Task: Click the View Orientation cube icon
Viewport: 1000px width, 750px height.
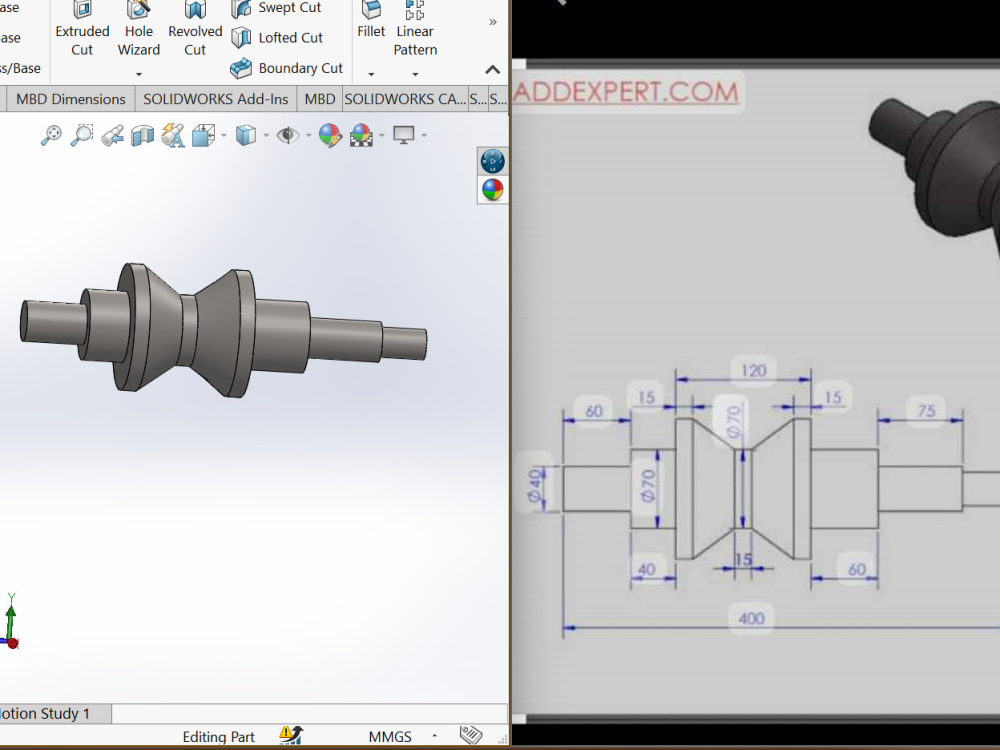Action: point(203,135)
